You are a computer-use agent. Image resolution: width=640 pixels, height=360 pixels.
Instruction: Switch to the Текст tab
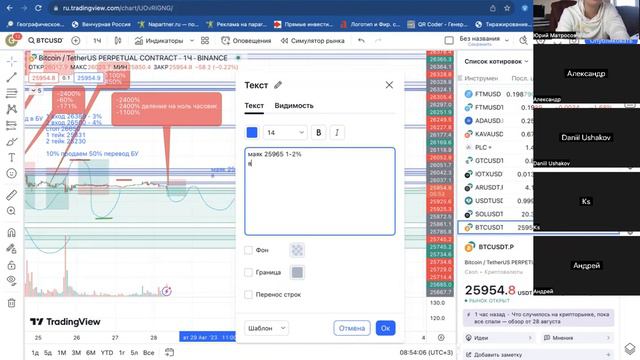[x=254, y=106]
